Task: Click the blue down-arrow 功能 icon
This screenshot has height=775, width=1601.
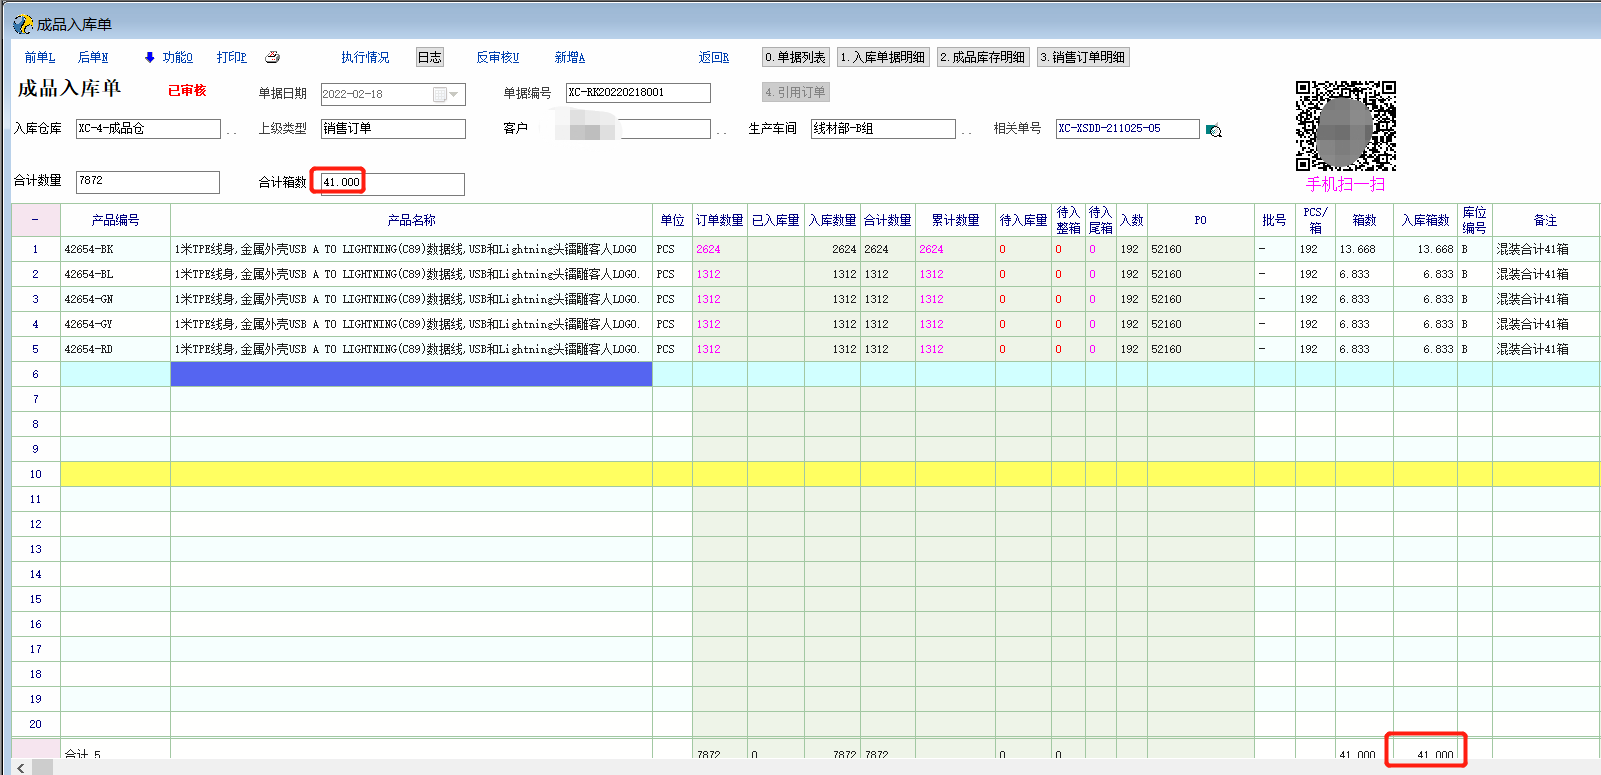Action: (150, 57)
